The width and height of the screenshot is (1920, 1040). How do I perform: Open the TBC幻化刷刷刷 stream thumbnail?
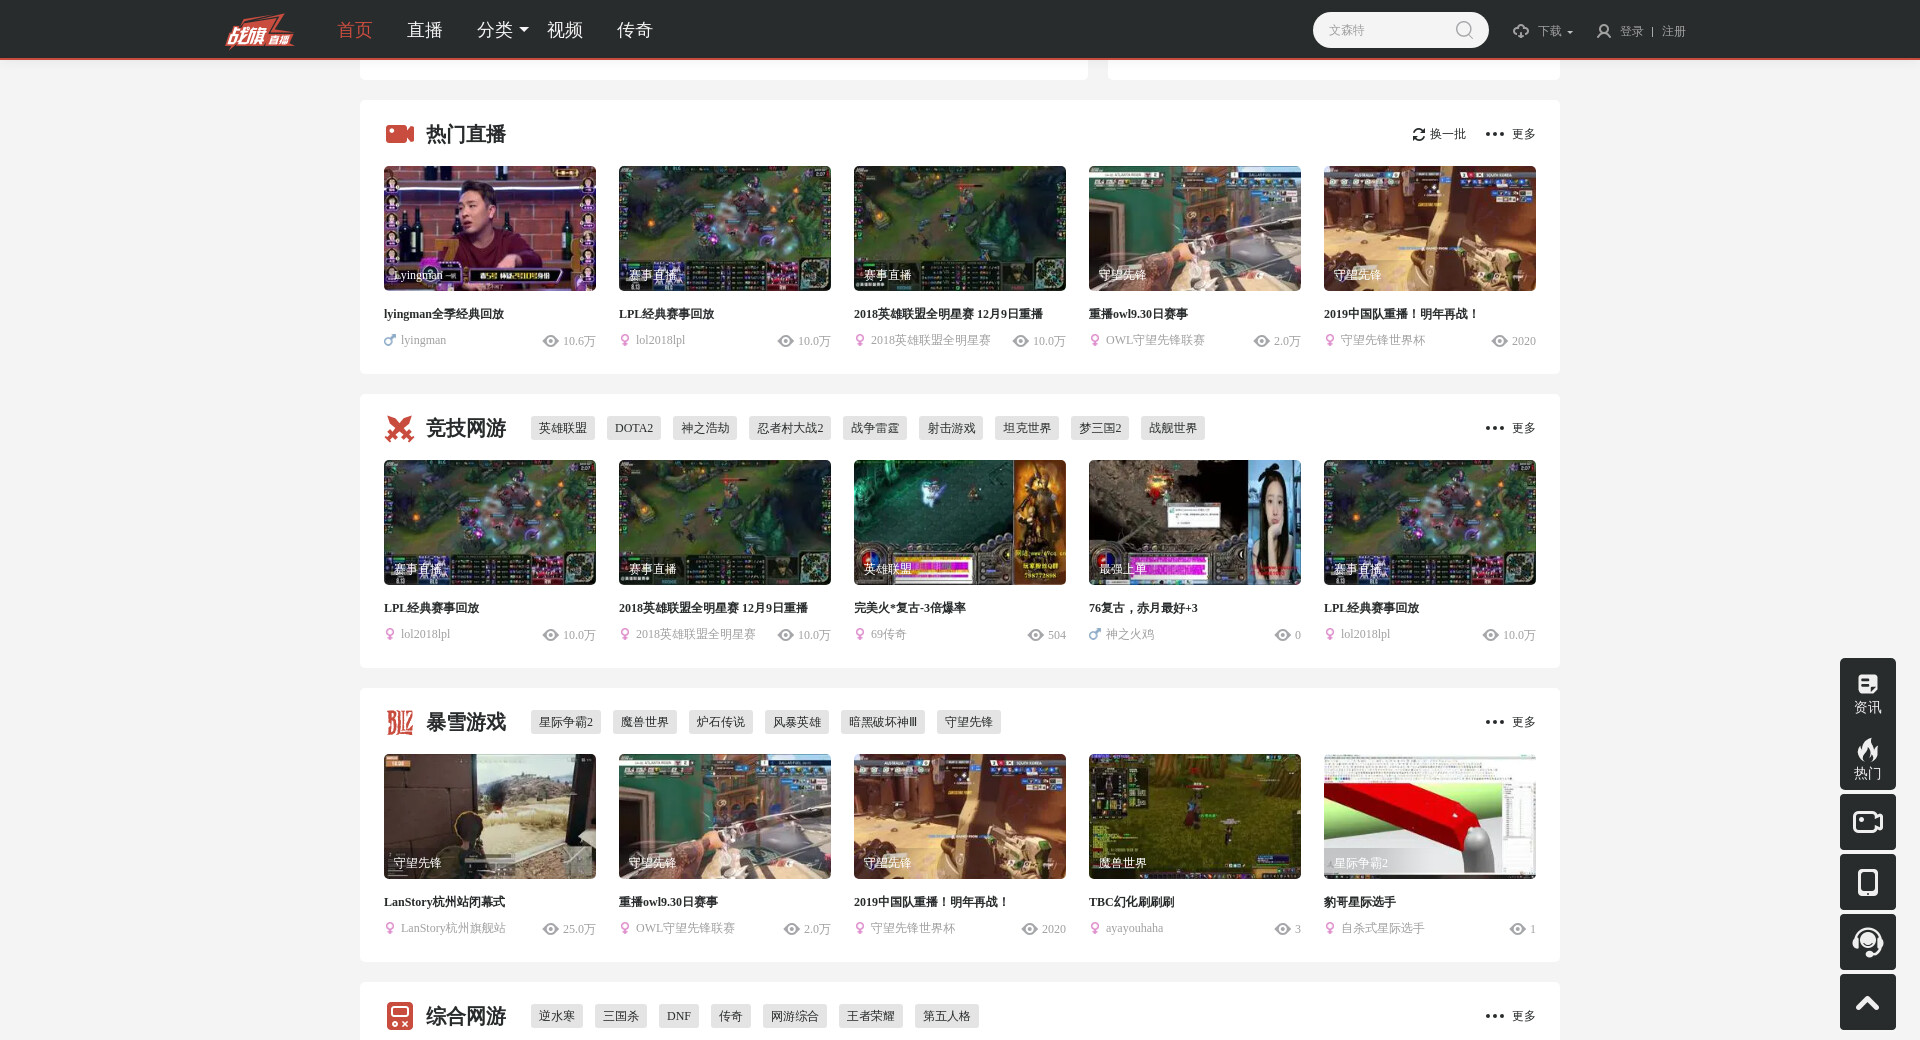pyautogui.click(x=1195, y=816)
